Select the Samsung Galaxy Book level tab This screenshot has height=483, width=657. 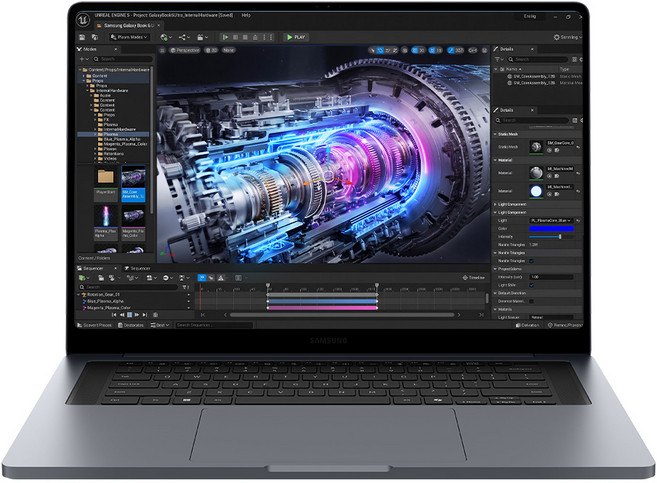[x=128, y=26]
